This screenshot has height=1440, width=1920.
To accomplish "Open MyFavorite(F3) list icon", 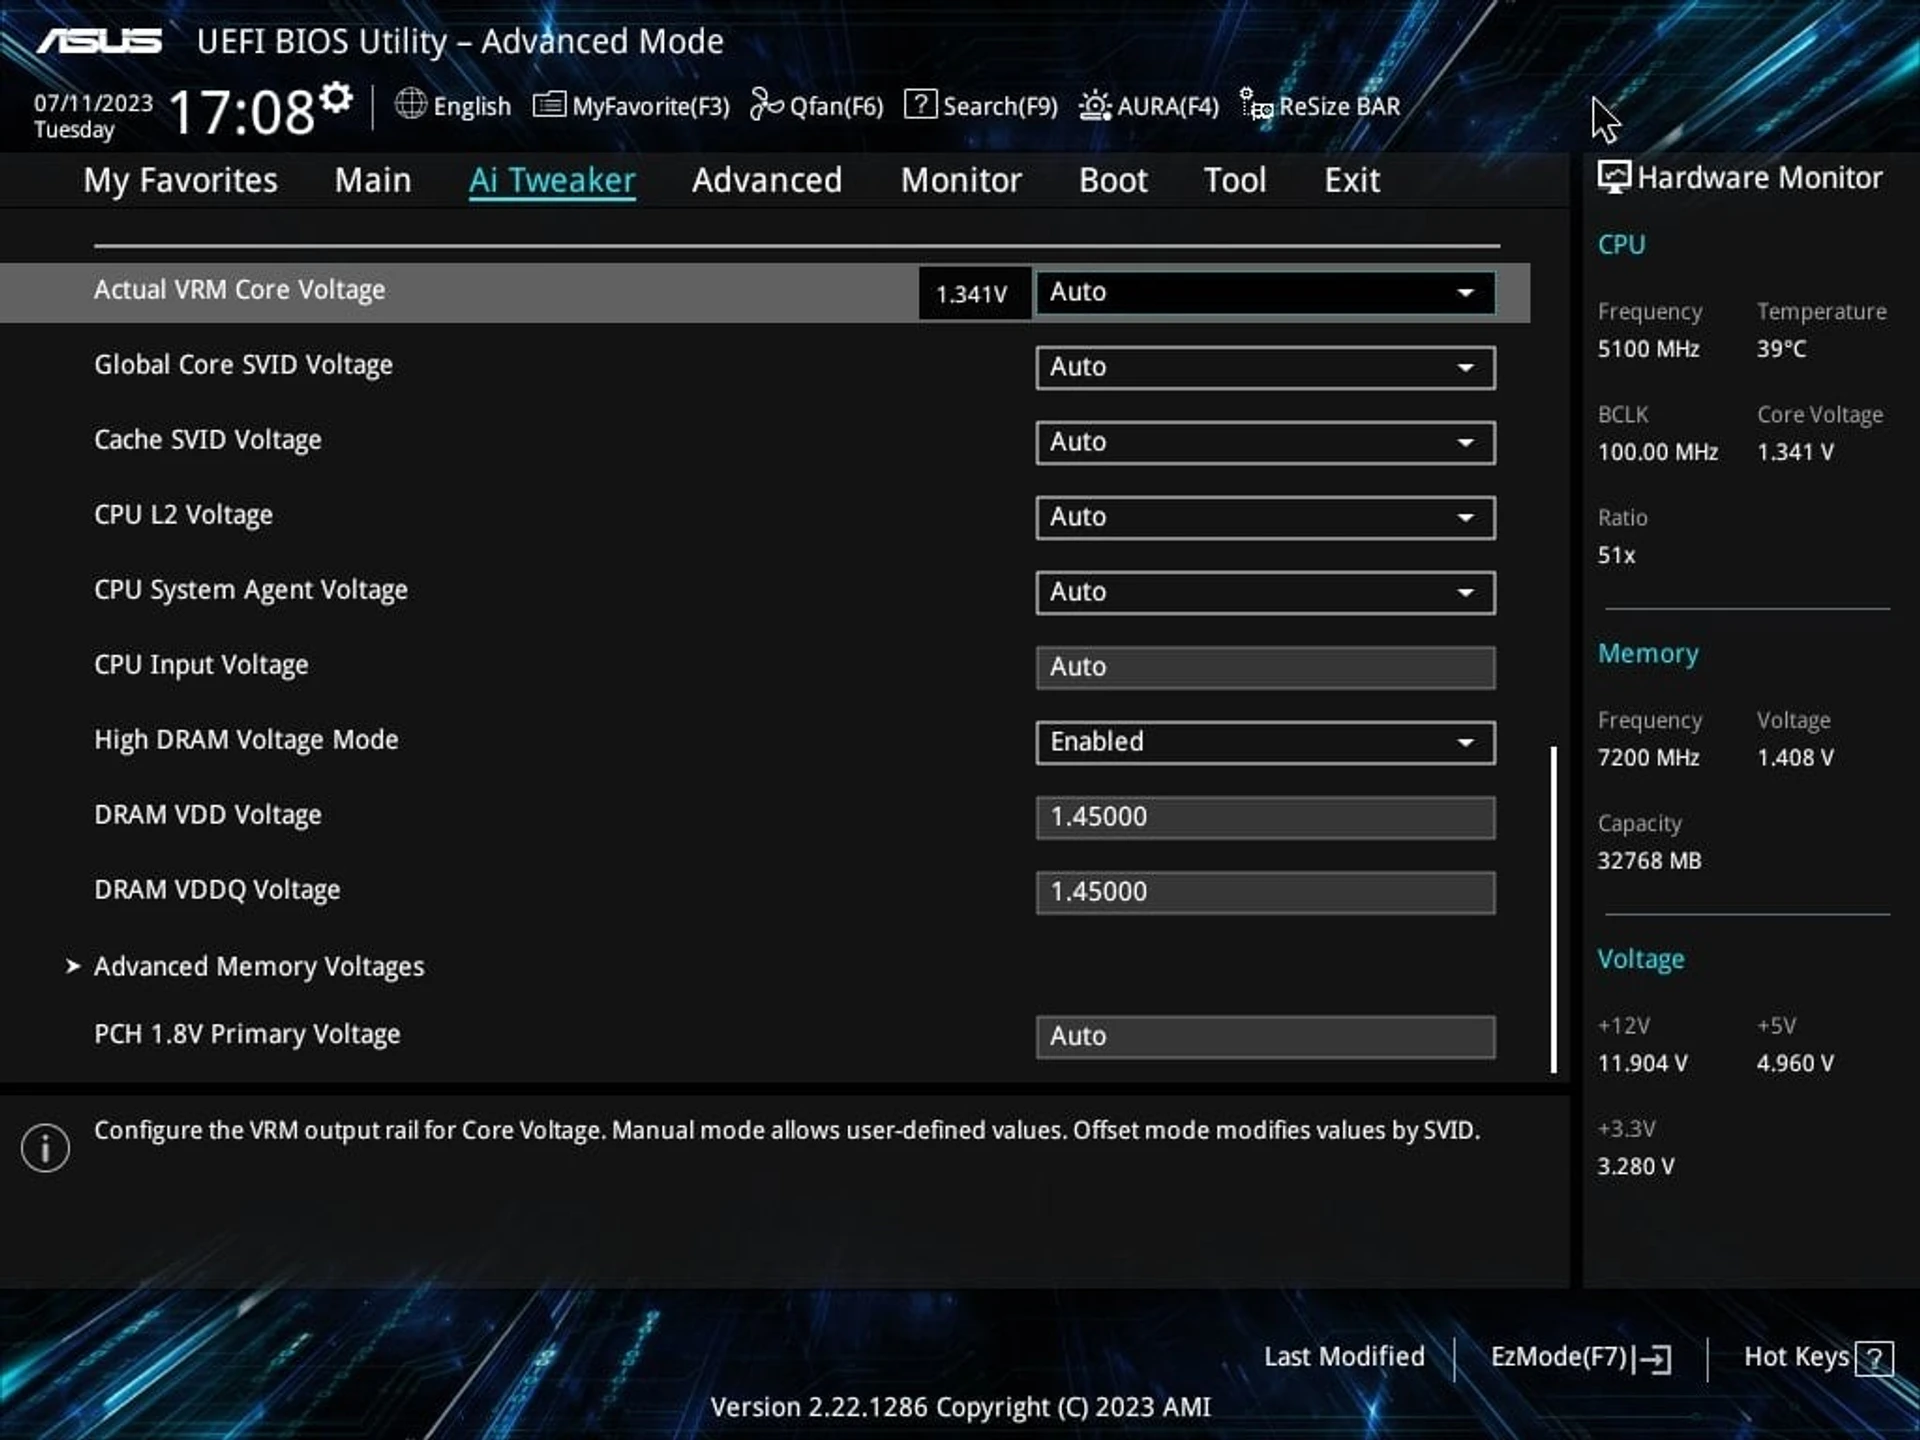I will coord(549,104).
